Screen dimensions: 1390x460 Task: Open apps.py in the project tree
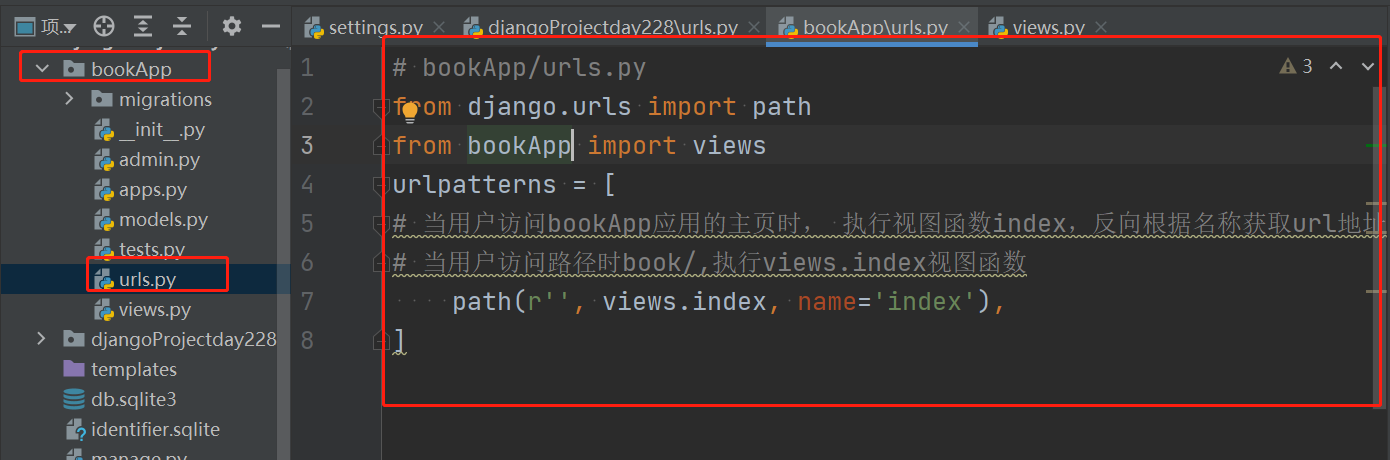pyautogui.click(x=153, y=189)
